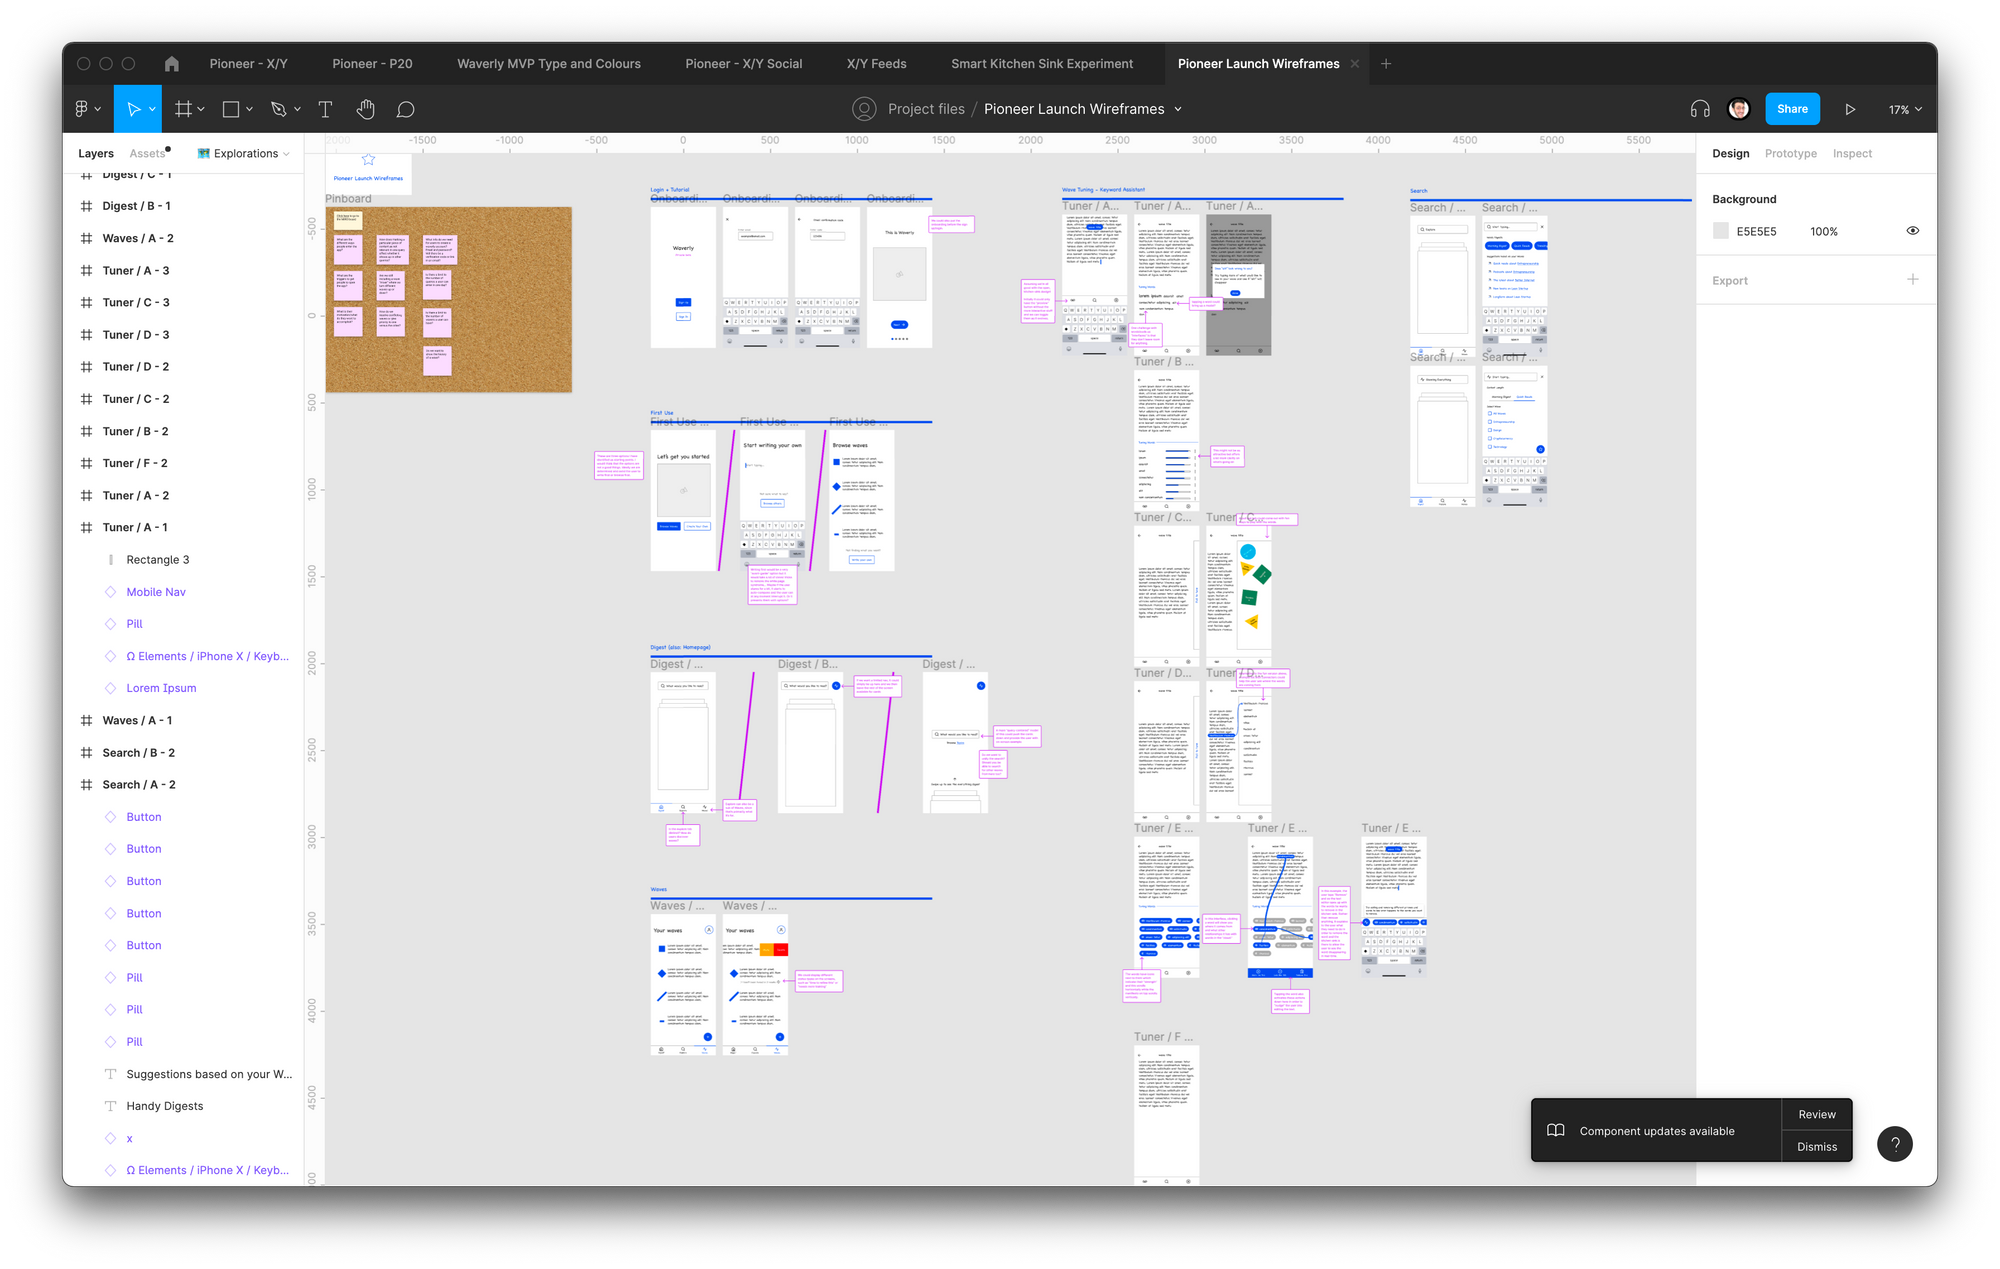Open the 17% zoom dropdown

[1904, 109]
